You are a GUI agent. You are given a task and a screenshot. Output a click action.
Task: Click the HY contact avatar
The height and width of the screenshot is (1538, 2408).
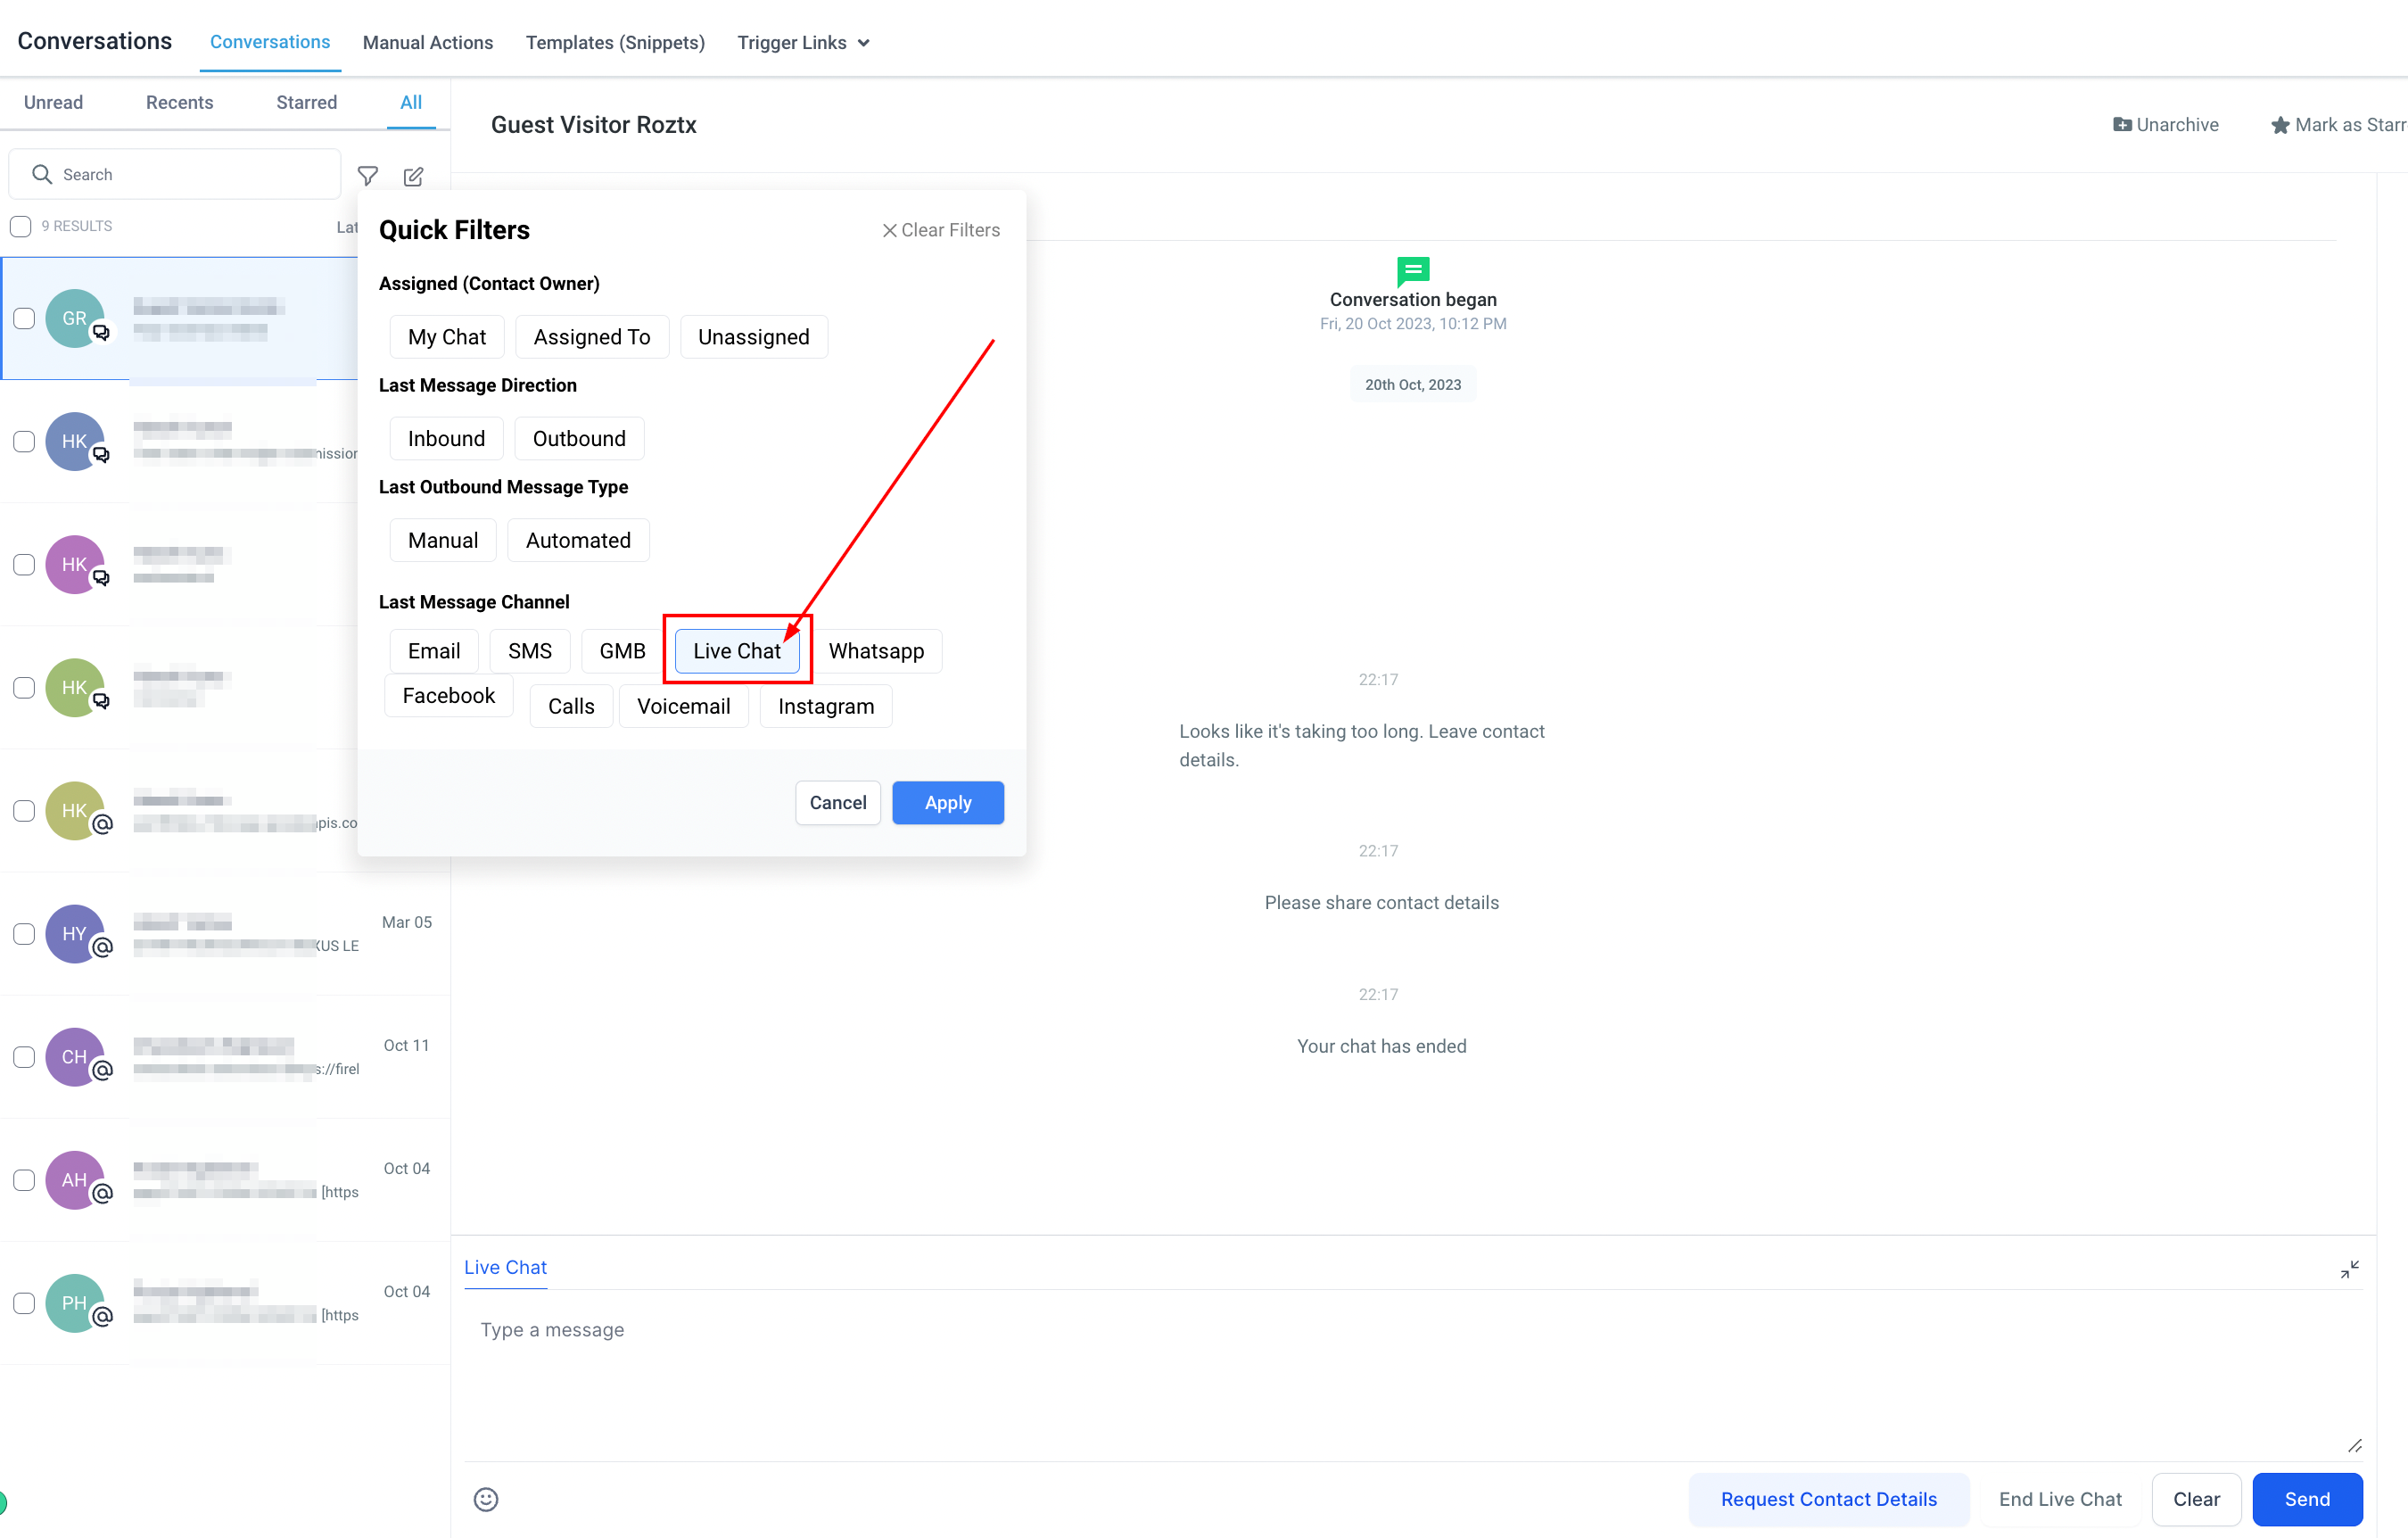[75, 933]
